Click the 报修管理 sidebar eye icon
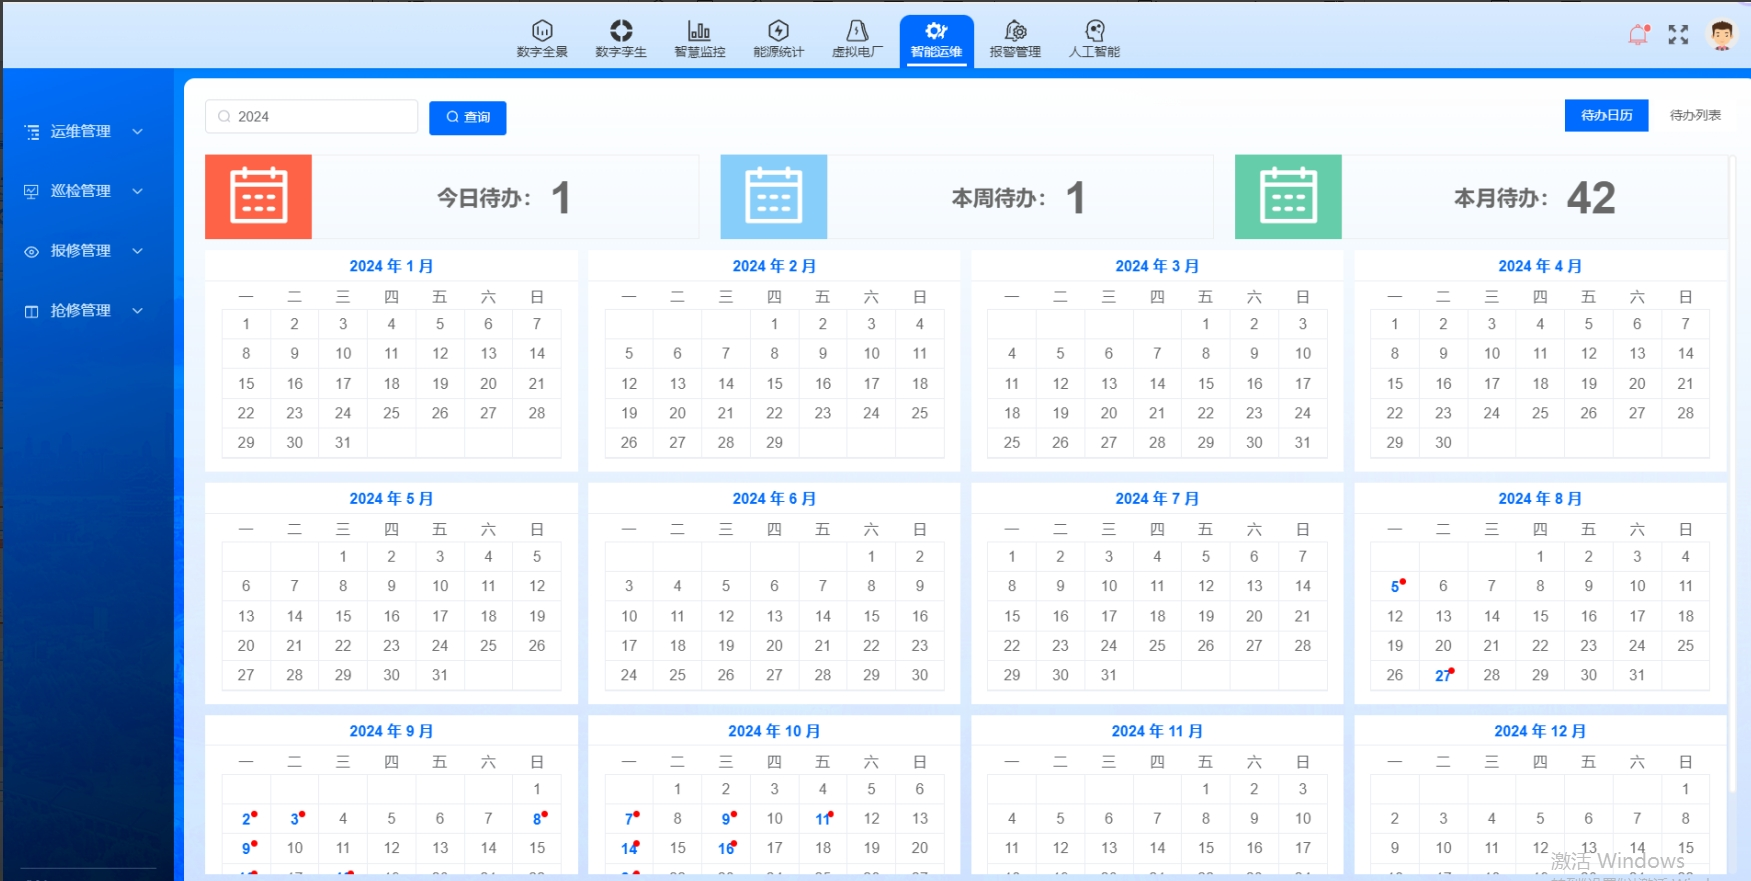Image resolution: width=1751 pixels, height=881 pixels. point(32,251)
